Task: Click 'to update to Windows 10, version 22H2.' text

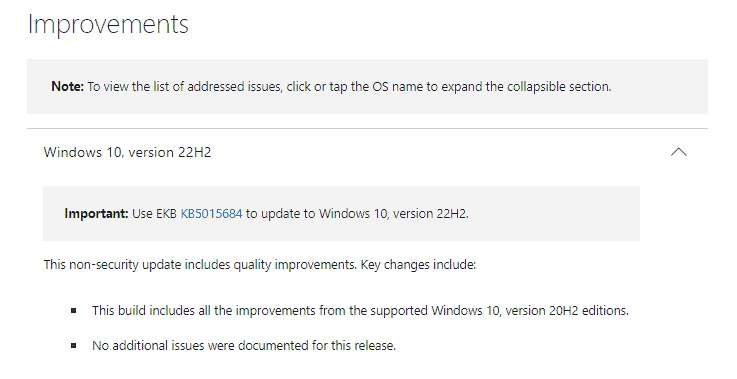Action: pyautogui.click(x=357, y=213)
